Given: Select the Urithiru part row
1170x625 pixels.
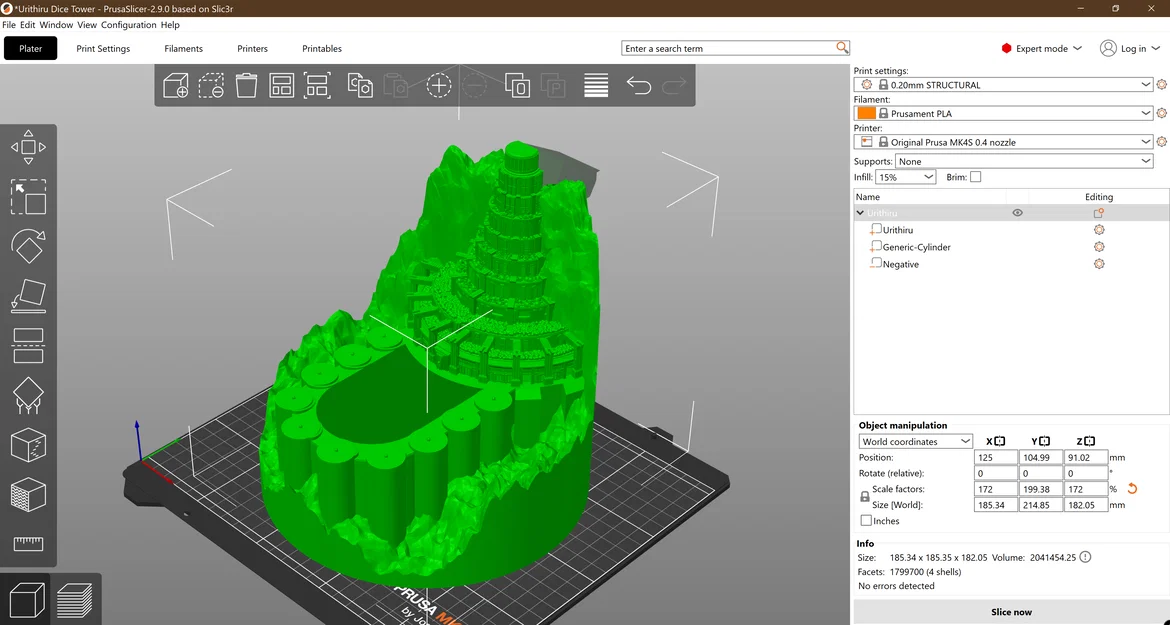Looking at the screenshot, I should [897, 230].
